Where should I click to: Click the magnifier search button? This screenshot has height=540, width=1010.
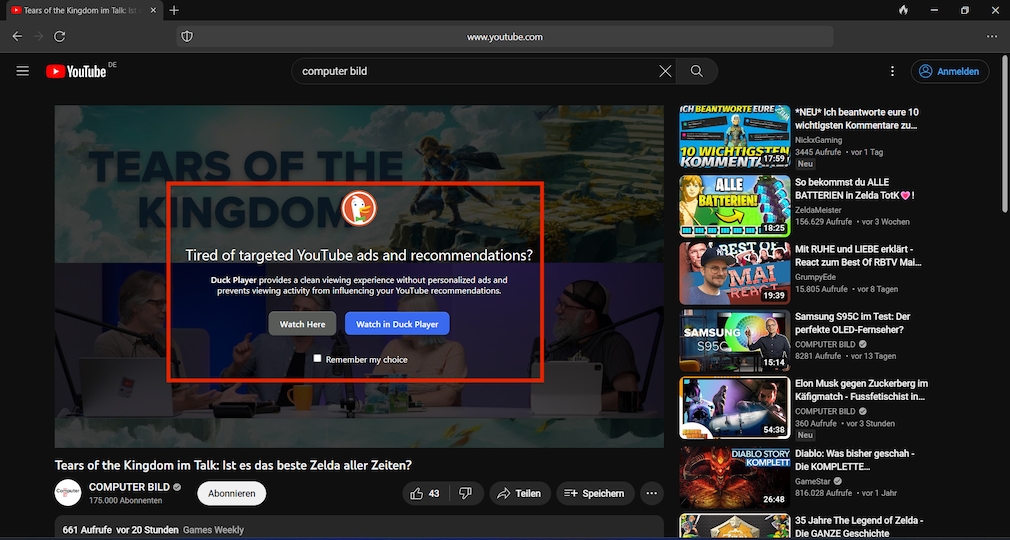pyautogui.click(x=697, y=71)
